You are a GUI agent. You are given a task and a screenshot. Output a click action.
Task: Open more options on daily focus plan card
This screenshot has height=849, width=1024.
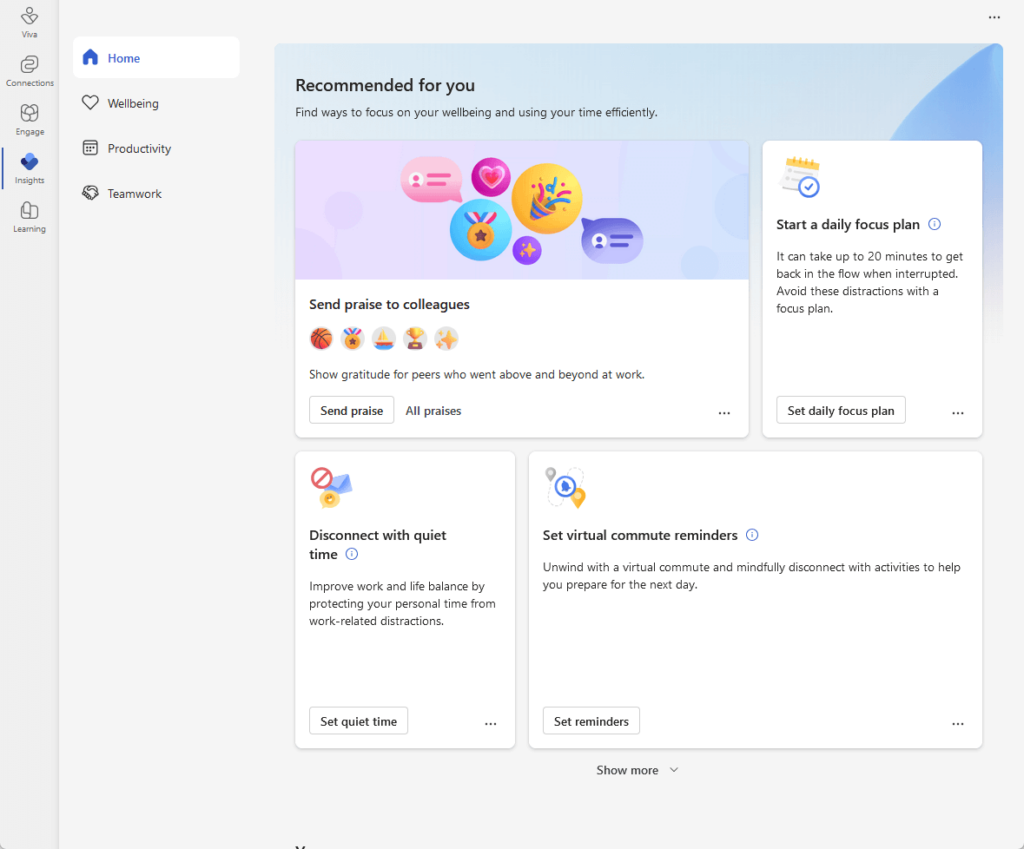[x=957, y=412]
